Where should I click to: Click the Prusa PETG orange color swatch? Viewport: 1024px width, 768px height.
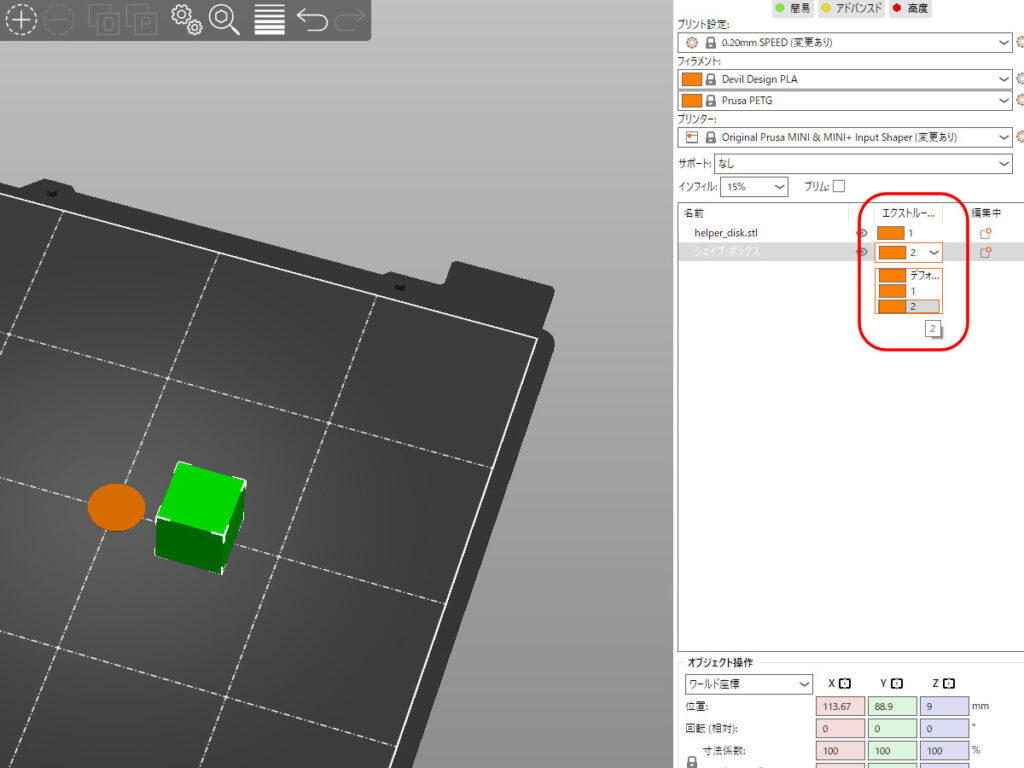[692, 101]
